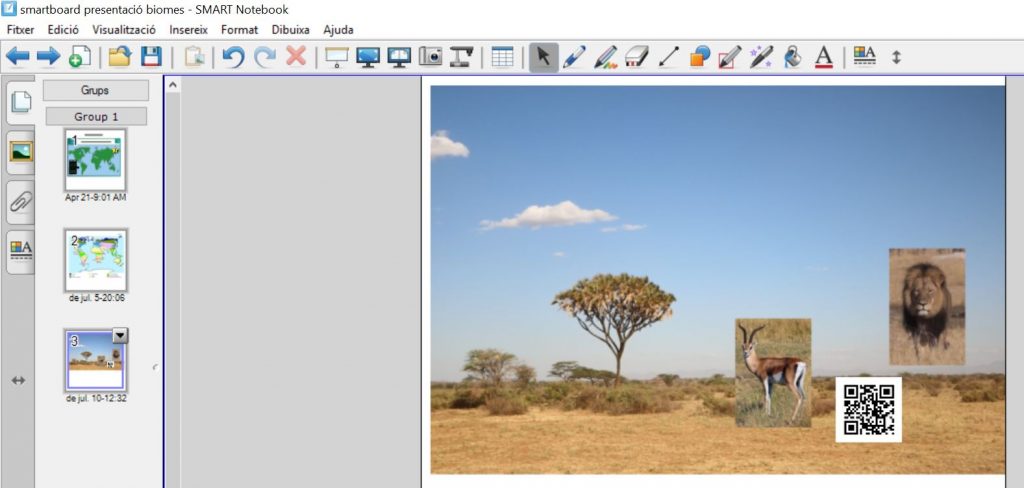Open the Visualització menu
This screenshot has width=1024, height=488.
125,30
